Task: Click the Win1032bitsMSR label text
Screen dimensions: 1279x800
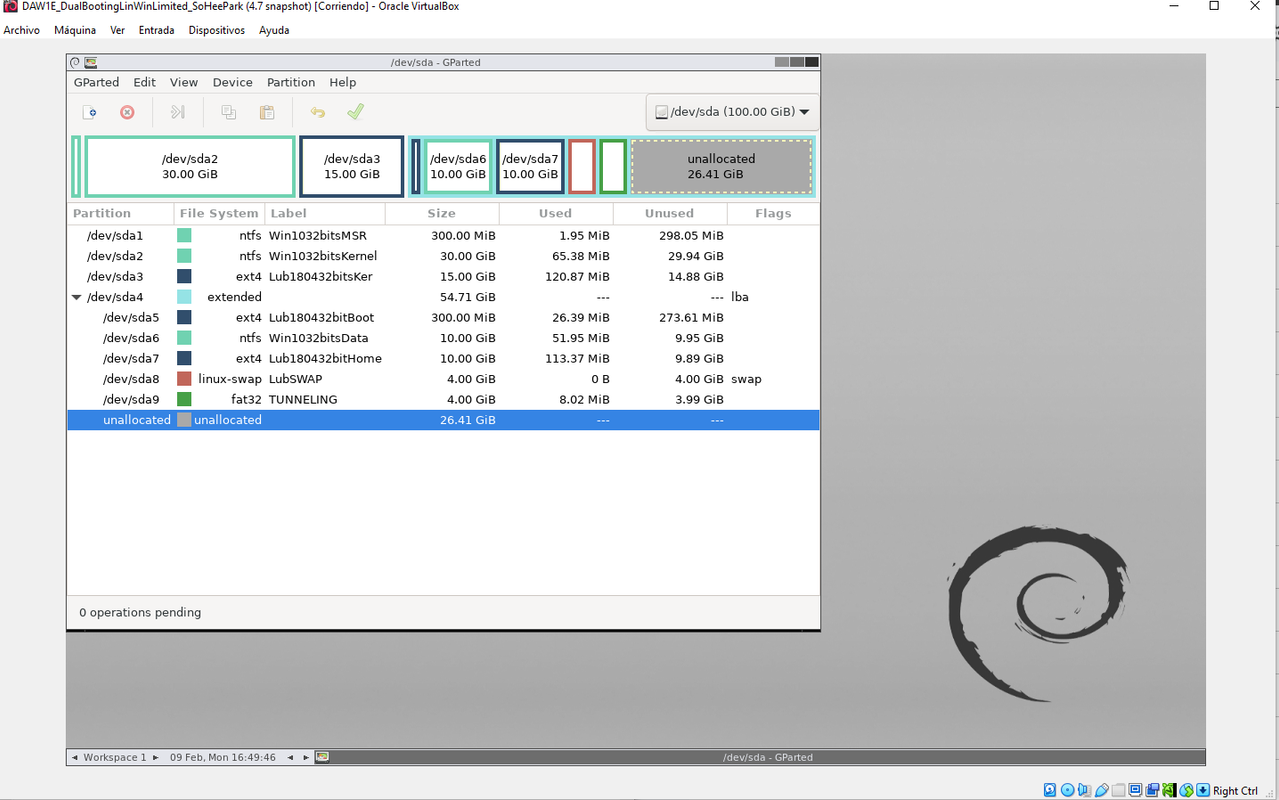Action: click(x=317, y=236)
